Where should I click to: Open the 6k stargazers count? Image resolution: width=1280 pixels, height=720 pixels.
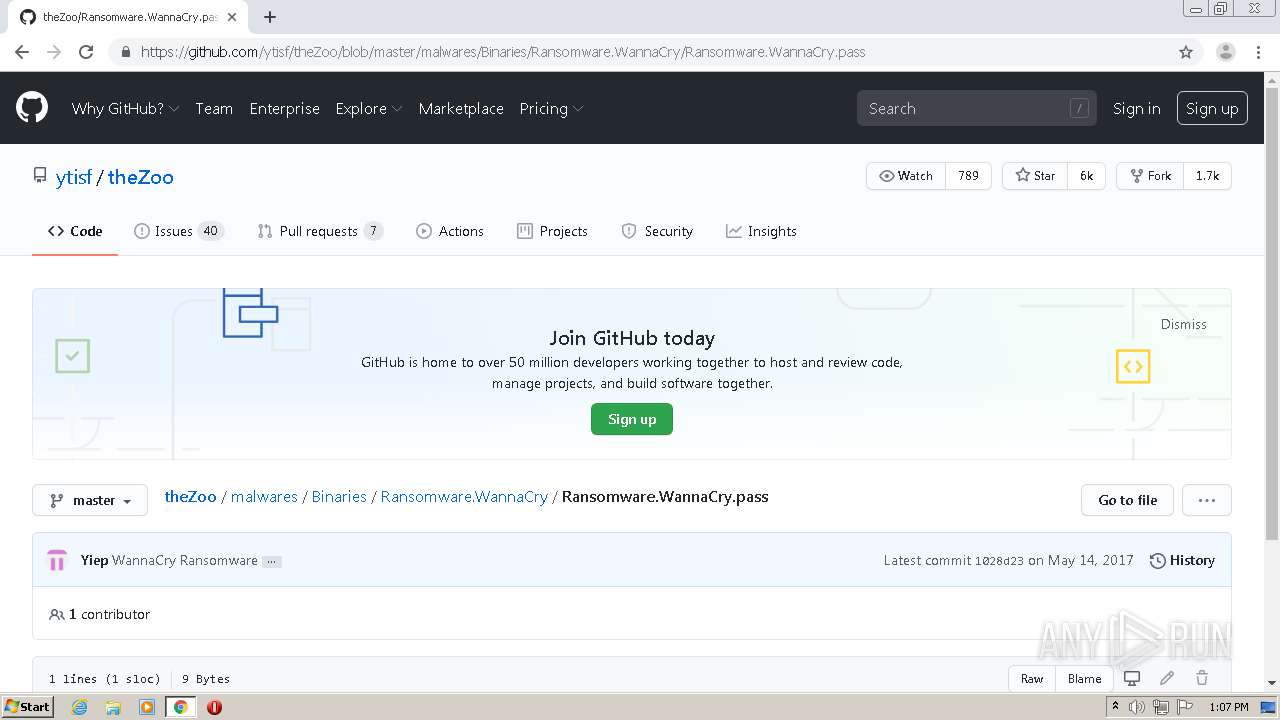[1086, 176]
